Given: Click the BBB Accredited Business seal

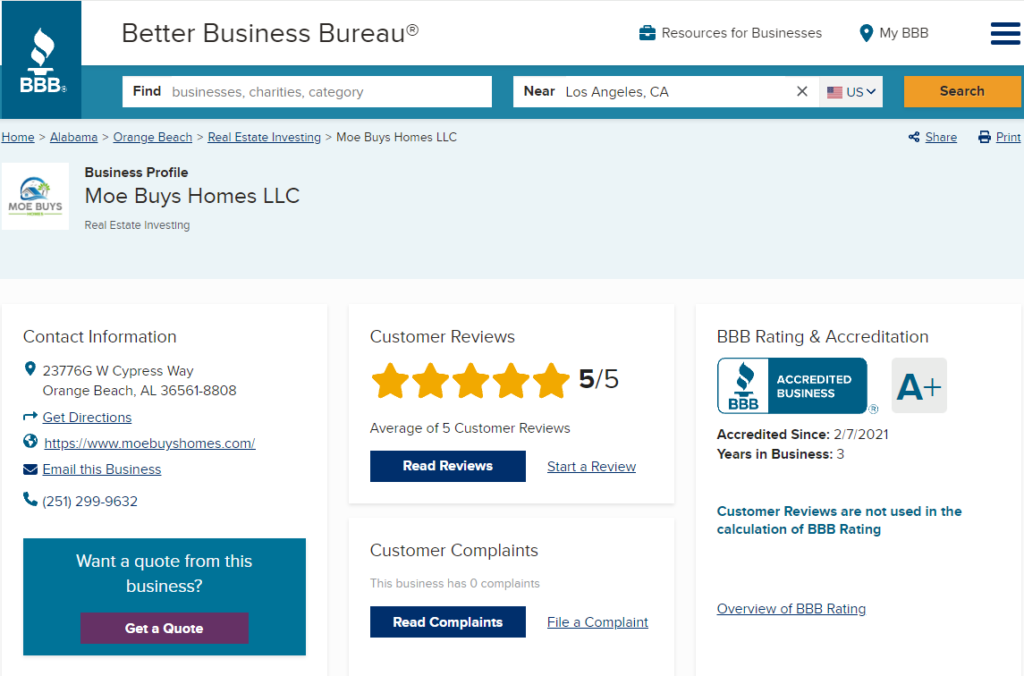Looking at the screenshot, I should [792, 386].
